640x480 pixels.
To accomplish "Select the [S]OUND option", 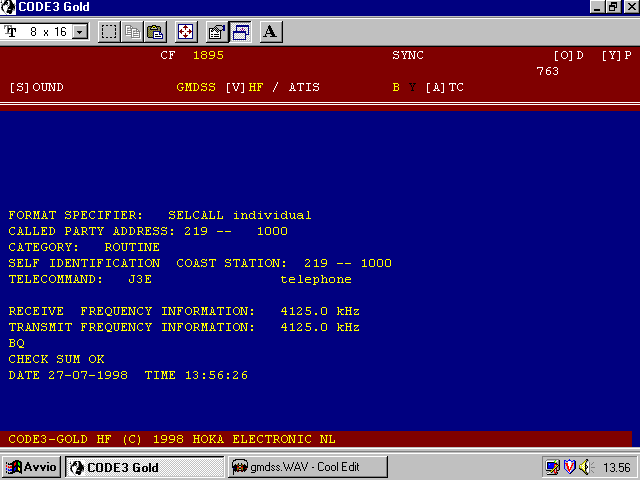I will (x=36, y=88).
